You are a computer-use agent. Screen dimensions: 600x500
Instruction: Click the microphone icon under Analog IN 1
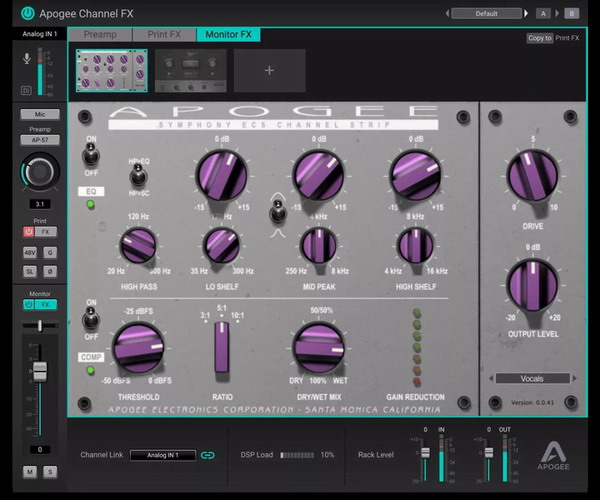pos(26,59)
